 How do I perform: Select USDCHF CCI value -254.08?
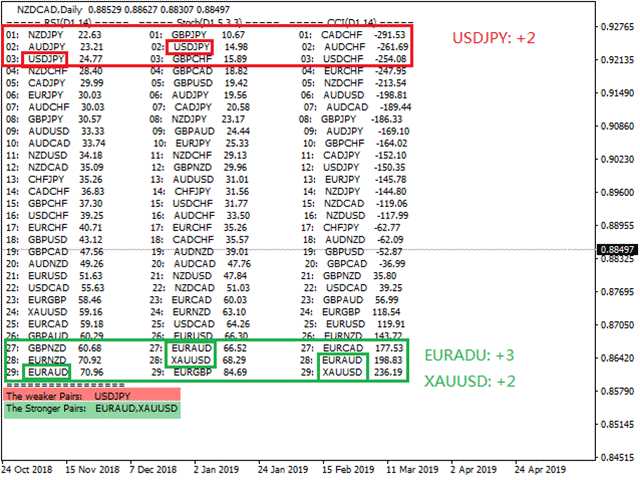[391, 59]
